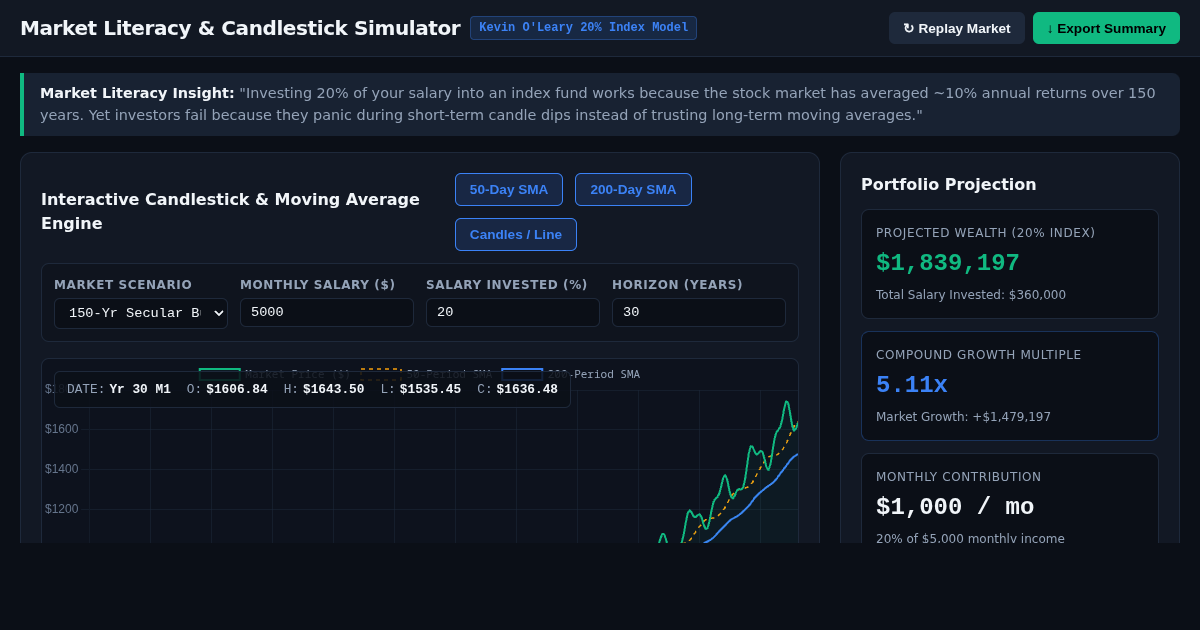
Task: Click the tooltip close value $1636.48
Action: coord(527,390)
